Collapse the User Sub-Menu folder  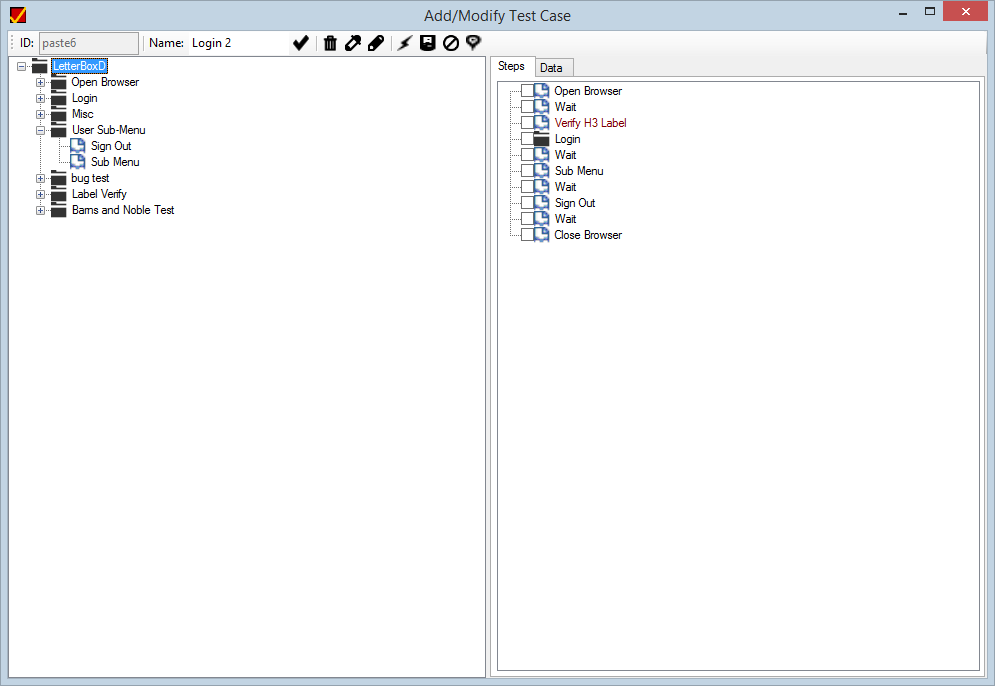click(41, 130)
